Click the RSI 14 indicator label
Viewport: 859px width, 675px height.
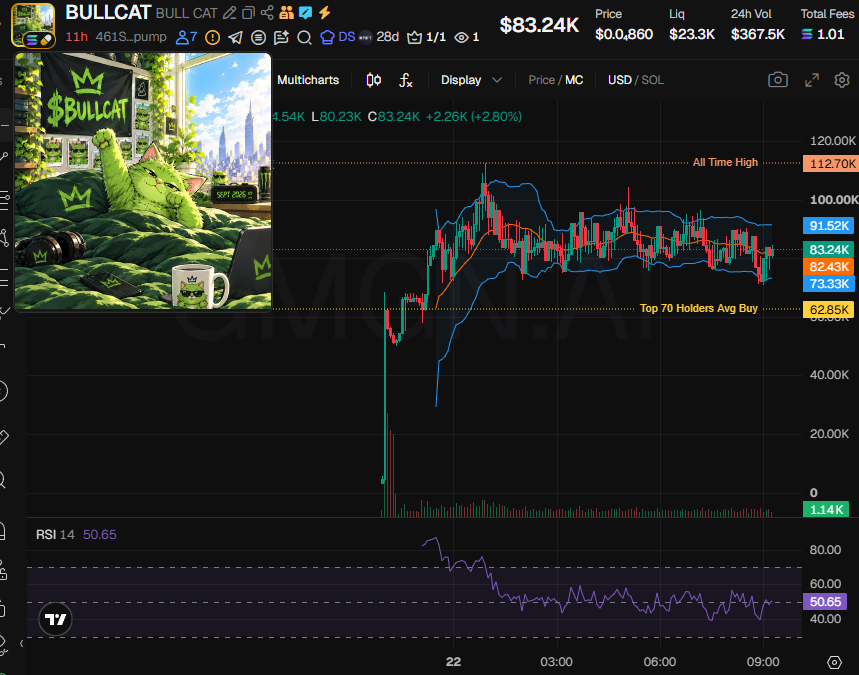point(55,535)
